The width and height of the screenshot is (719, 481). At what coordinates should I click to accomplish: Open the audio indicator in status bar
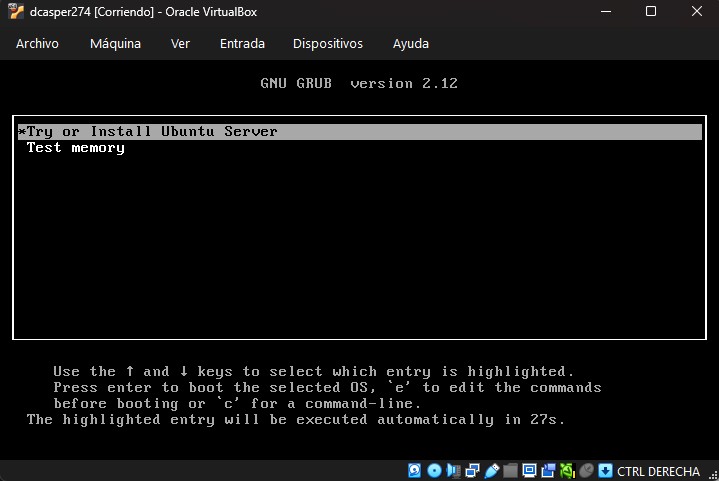click(x=453, y=470)
